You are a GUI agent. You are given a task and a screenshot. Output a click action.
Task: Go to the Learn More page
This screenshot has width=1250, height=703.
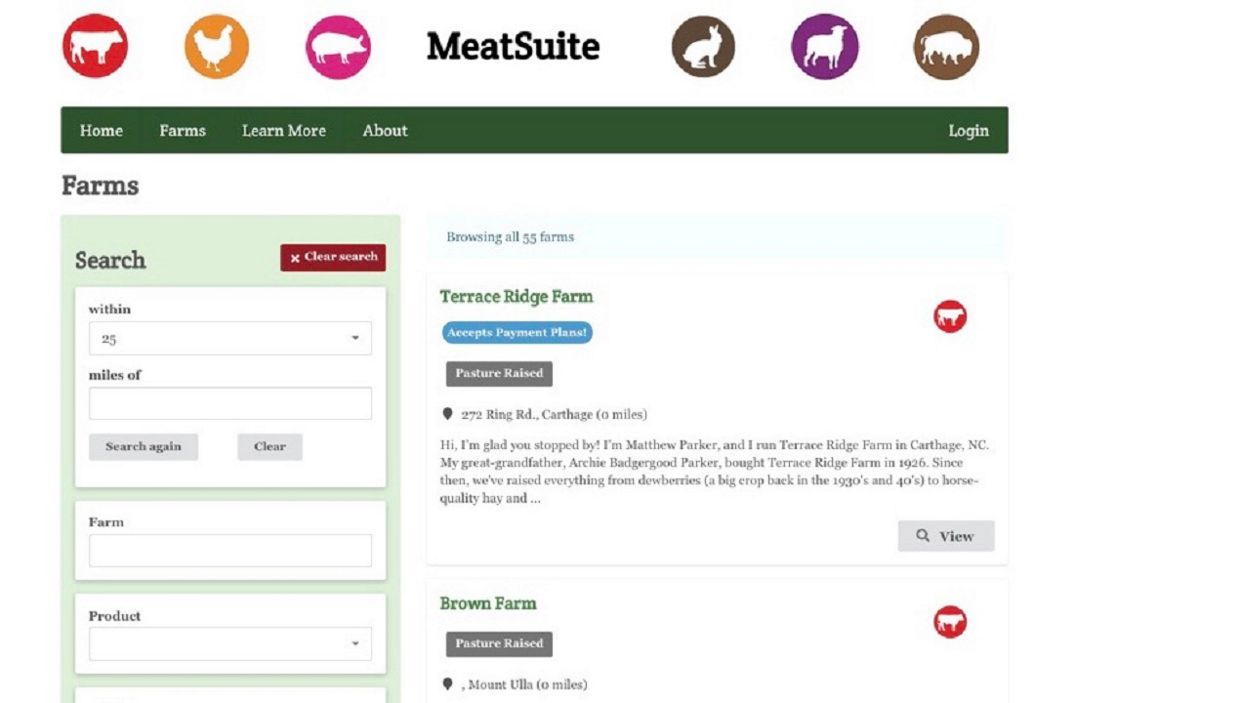coord(284,130)
